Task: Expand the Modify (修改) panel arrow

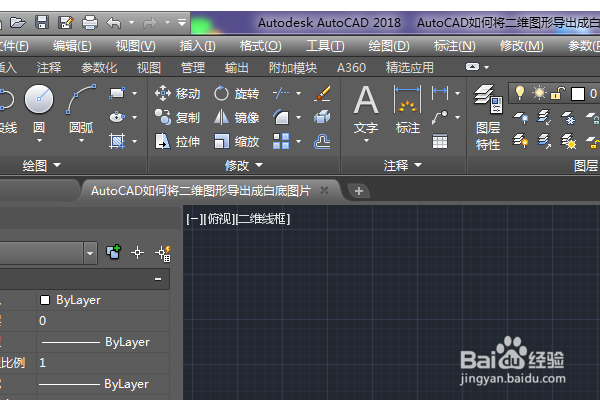Action: pos(259,165)
